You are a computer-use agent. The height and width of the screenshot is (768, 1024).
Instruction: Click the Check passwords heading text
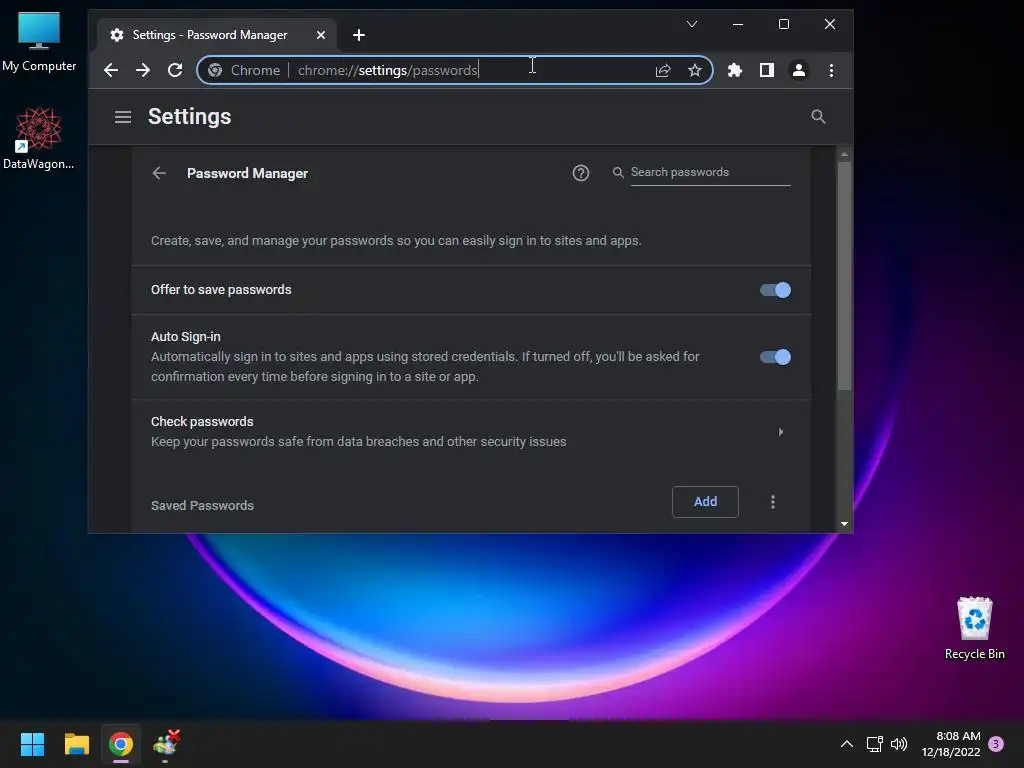coord(202,422)
